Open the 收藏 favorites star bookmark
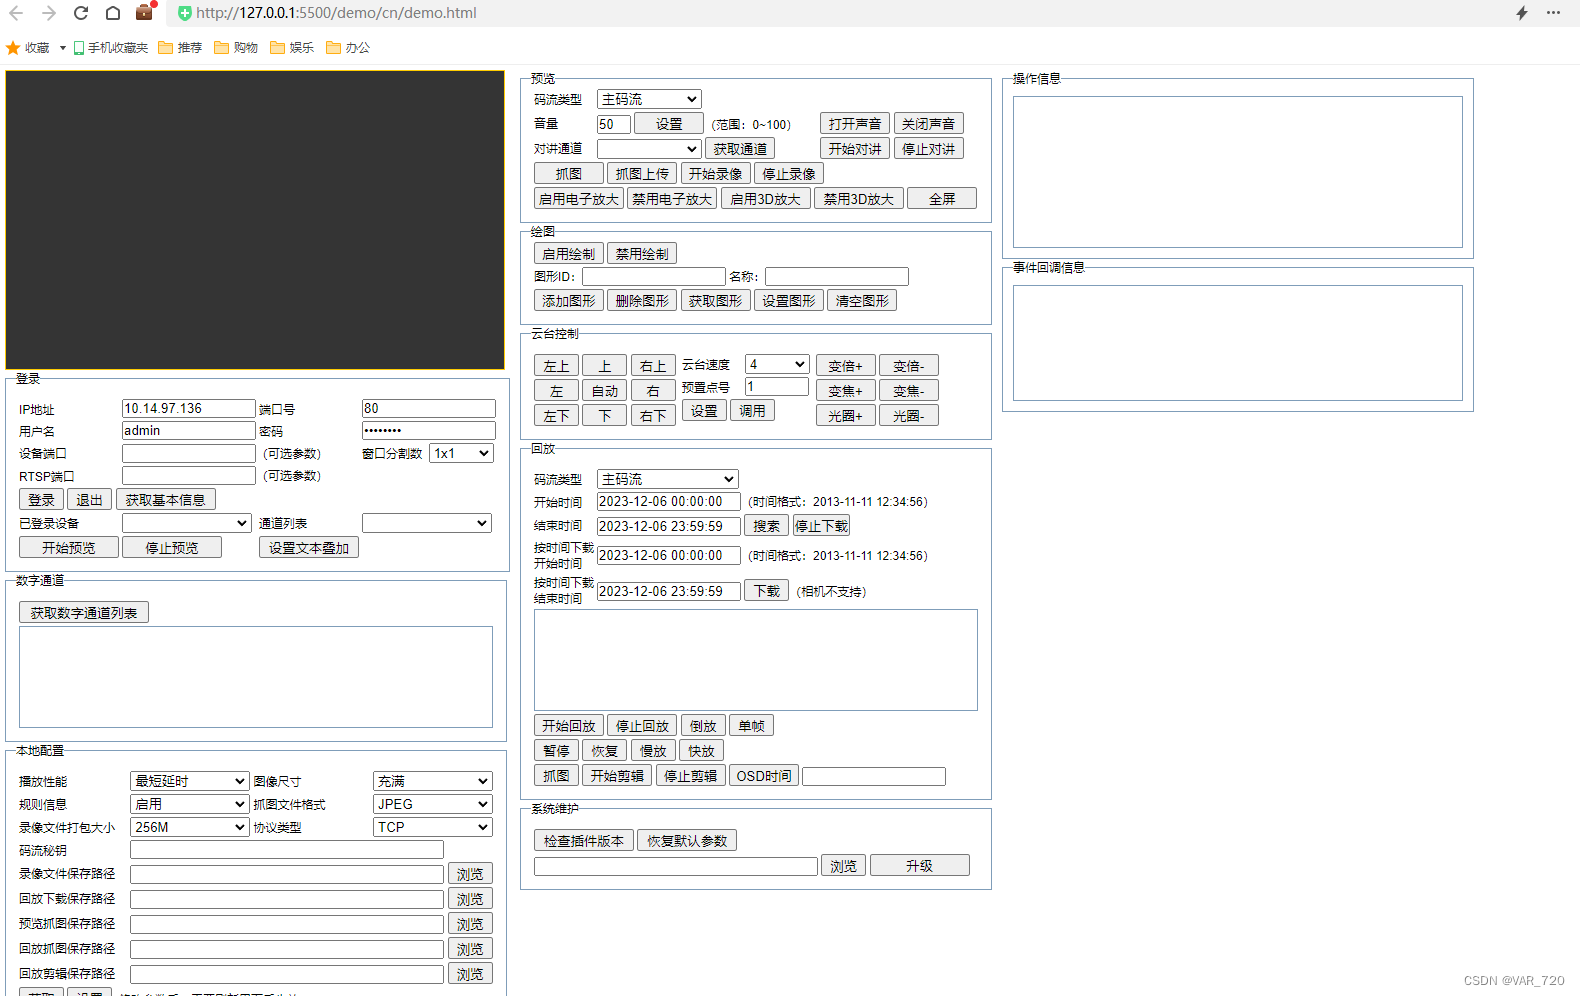Screen dimensions: 1580x996 (28, 47)
